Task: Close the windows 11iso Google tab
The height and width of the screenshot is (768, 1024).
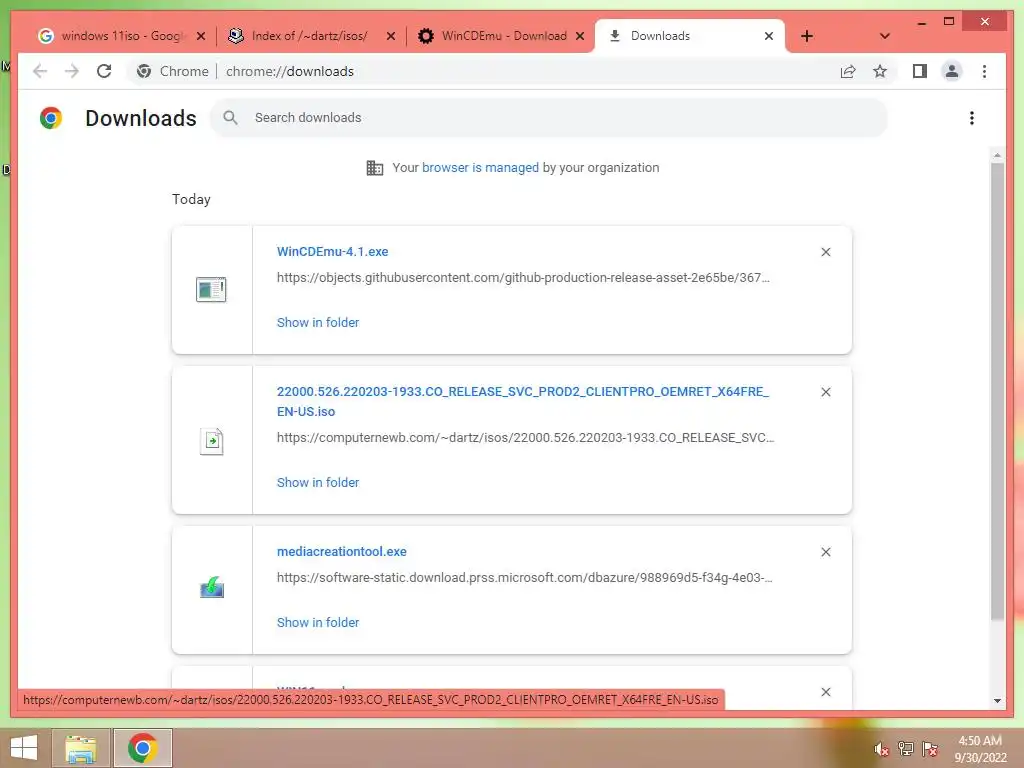Action: [x=201, y=36]
